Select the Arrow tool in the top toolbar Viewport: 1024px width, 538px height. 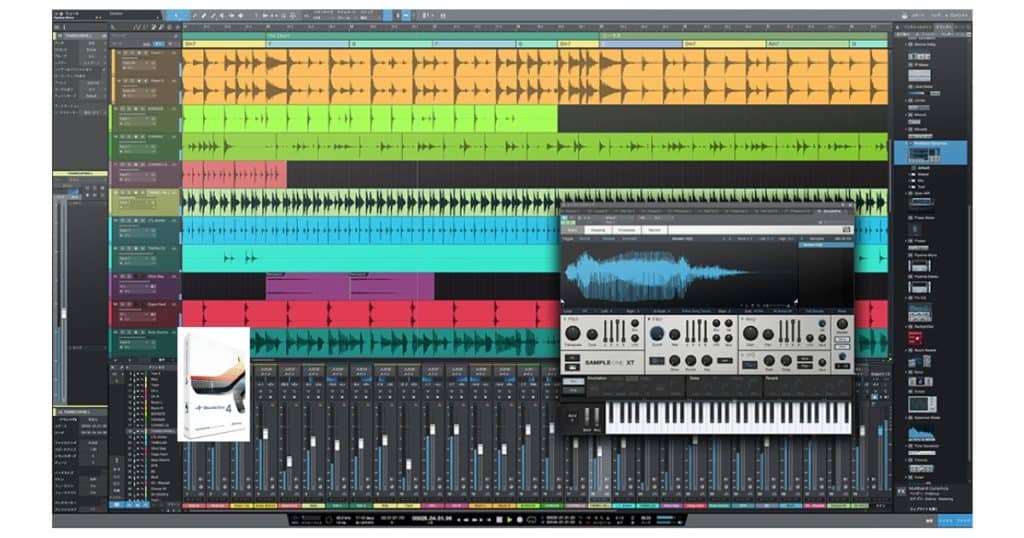[177, 16]
